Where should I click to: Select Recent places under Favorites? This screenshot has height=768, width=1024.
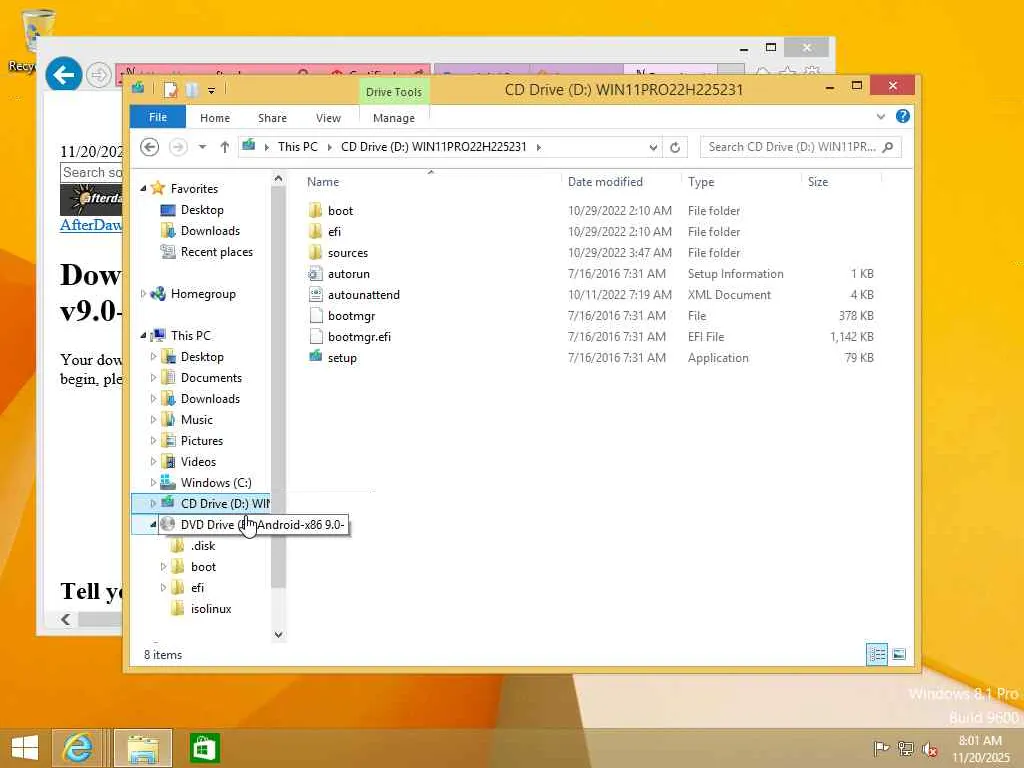point(216,252)
